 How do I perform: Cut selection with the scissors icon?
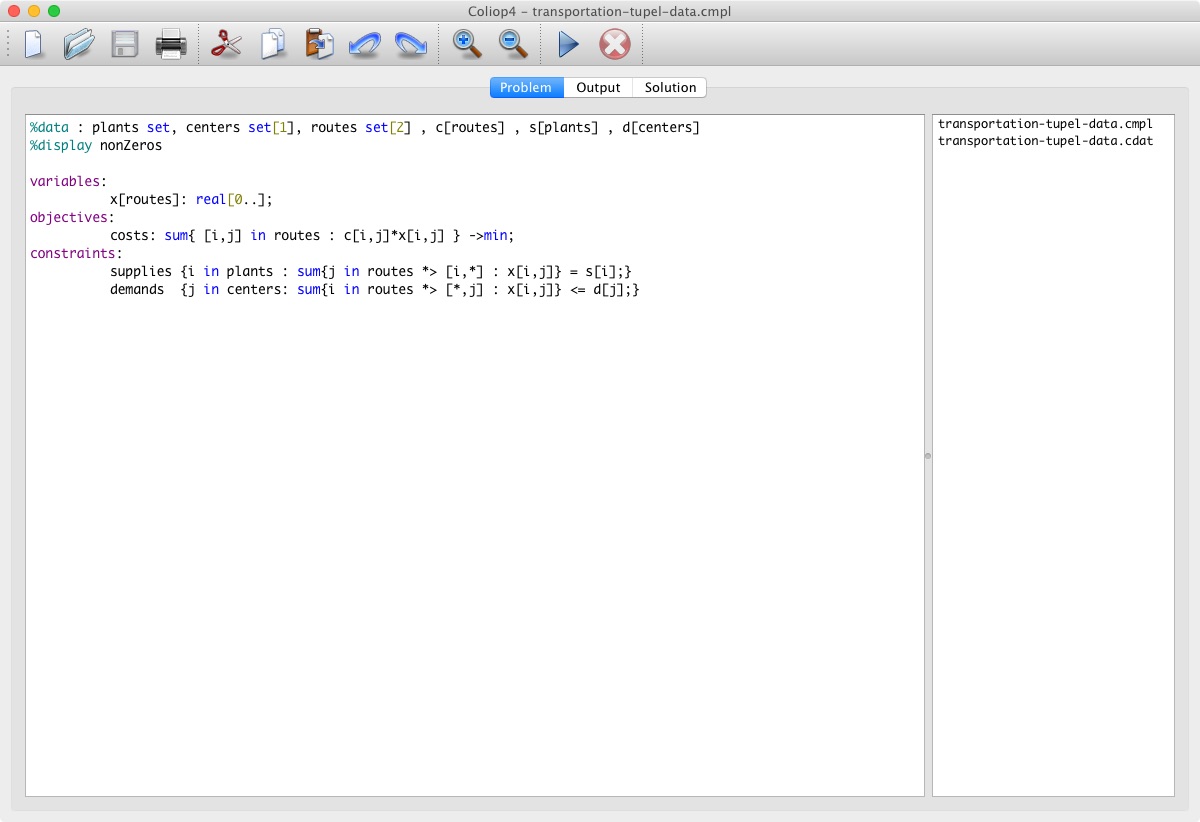click(x=226, y=45)
